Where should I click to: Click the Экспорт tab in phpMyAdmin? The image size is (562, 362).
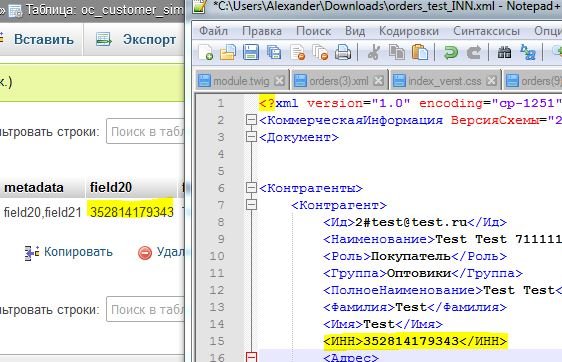coord(135,39)
